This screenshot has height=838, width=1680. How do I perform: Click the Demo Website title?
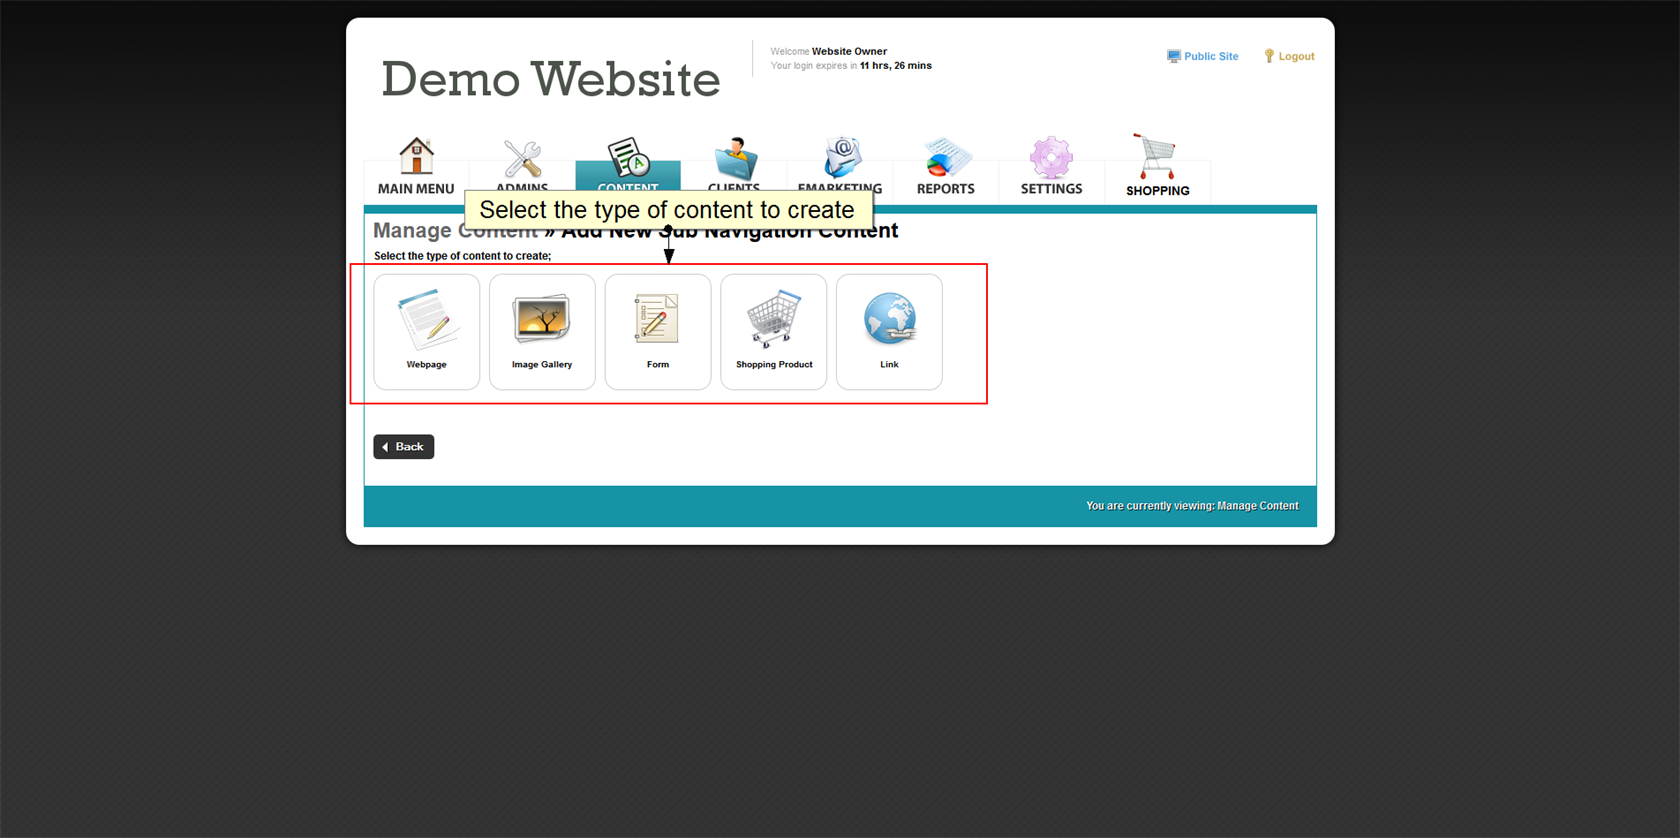tap(550, 79)
